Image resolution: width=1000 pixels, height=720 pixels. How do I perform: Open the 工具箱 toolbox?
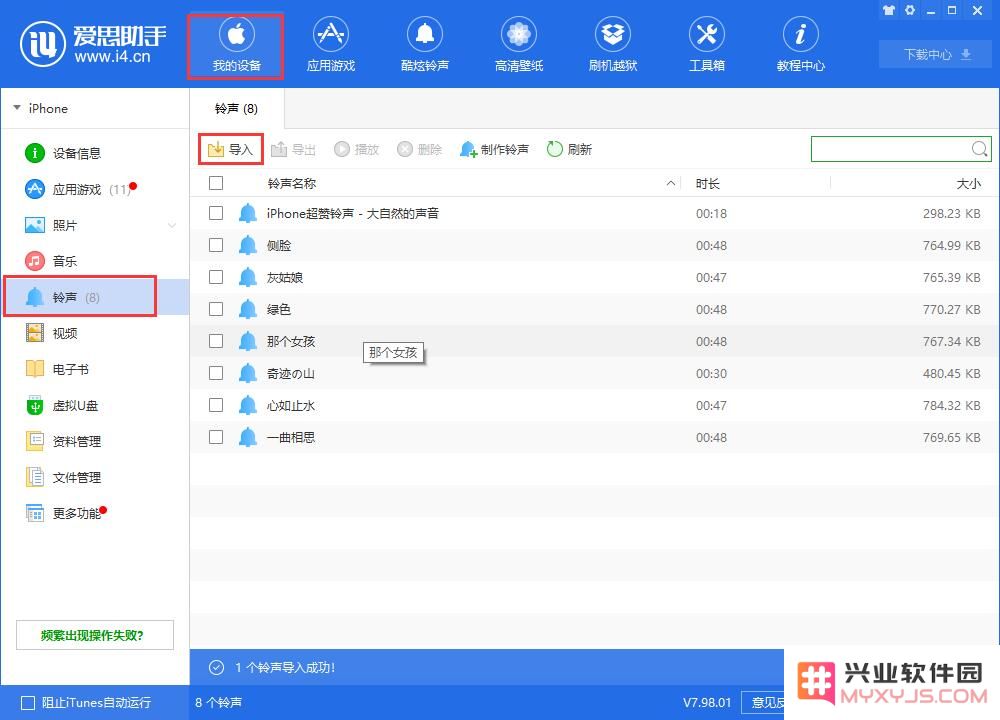[x=707, y=46]
